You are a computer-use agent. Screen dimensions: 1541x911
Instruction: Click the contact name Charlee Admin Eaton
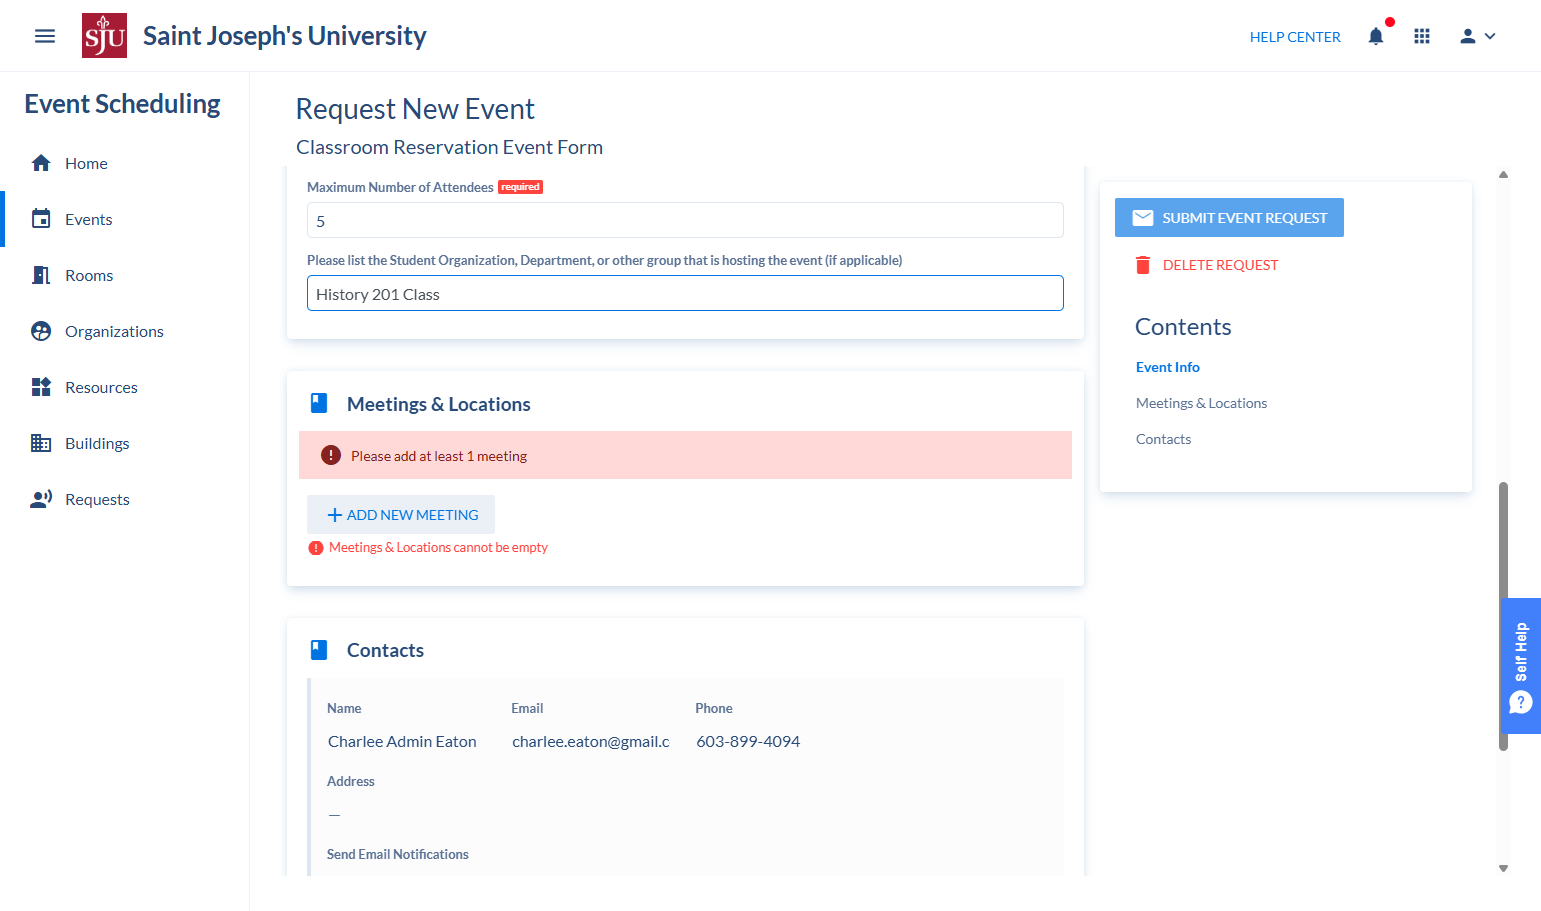point(402,741)
